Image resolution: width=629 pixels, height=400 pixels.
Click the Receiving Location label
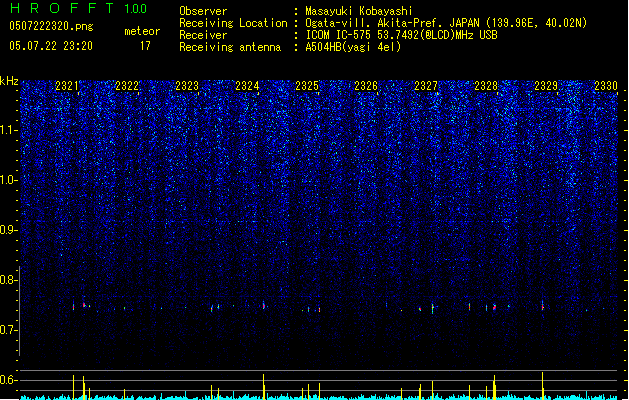click(x=233, y=23)
